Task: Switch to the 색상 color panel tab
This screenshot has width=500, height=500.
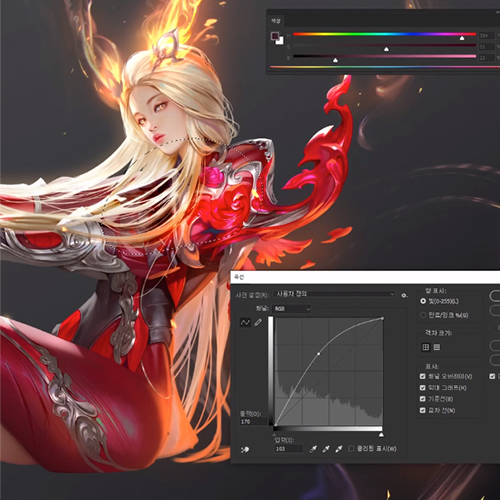Action: 276,21
